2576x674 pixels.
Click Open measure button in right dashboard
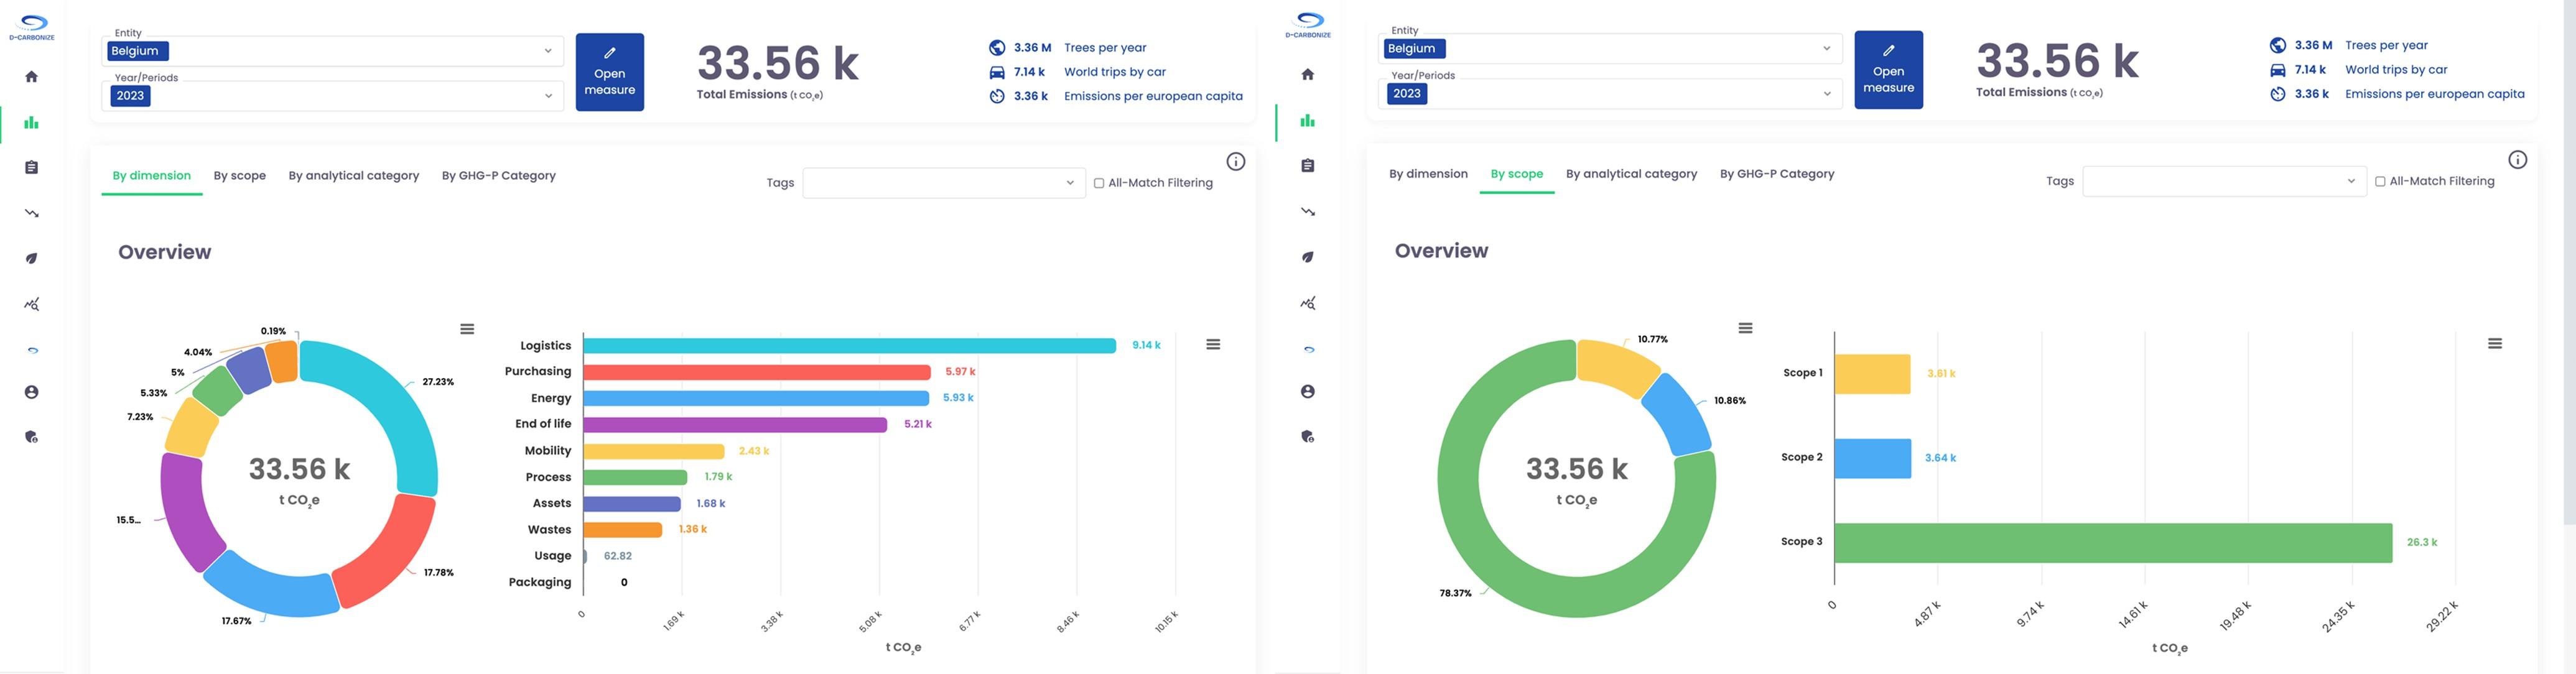coord(1888,70)
